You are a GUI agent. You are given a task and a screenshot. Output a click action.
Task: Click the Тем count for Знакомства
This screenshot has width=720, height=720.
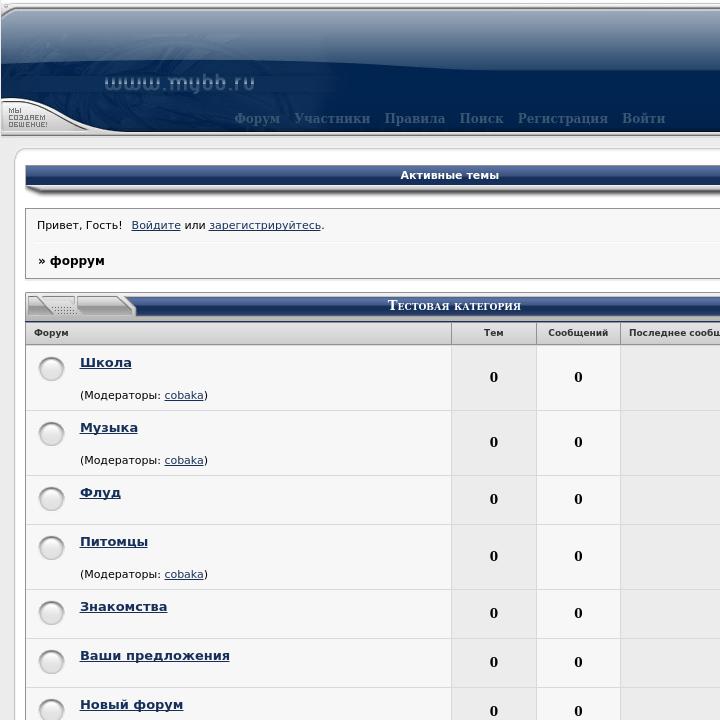point(494,613)
